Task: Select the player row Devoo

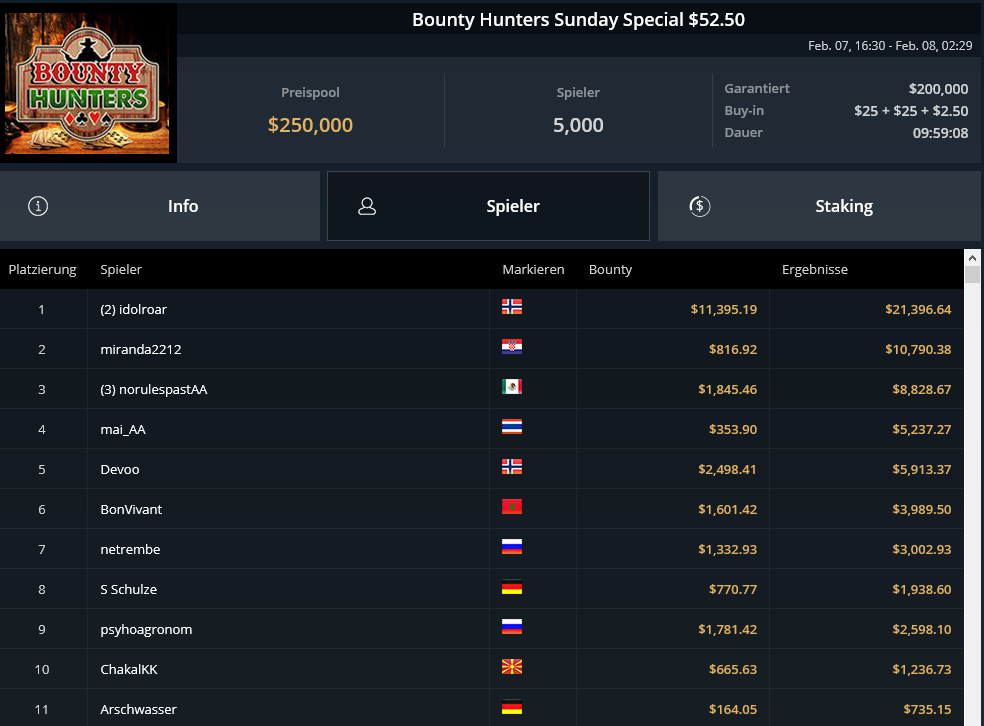Action: (x=482, y=469)
